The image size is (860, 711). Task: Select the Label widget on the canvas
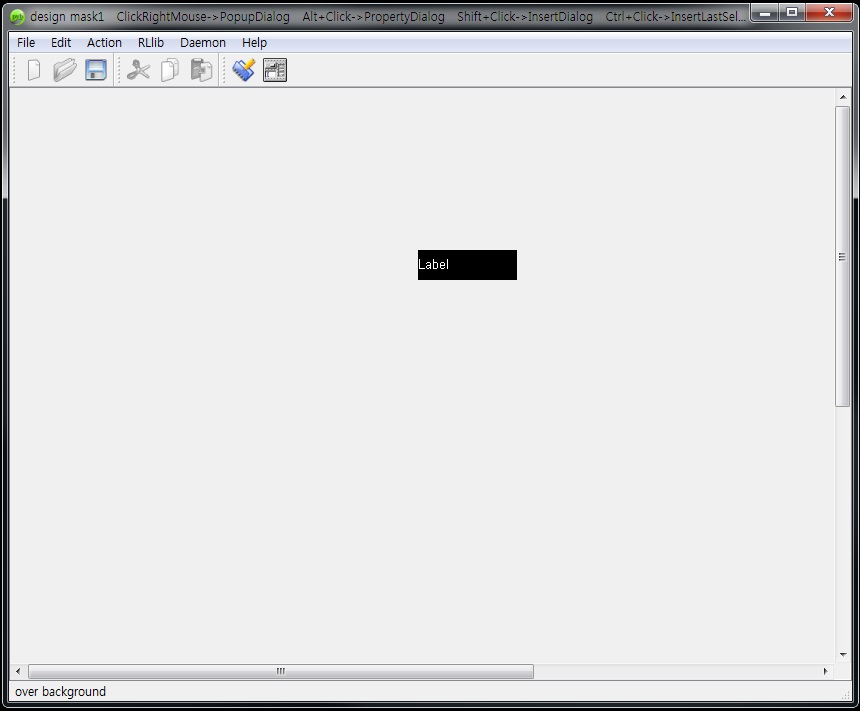tap(466, 264)
